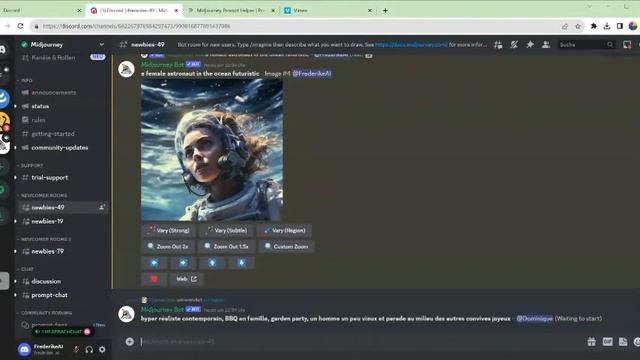This screenshot has width=640, height=360.
Task: Open the inbox icon in header
Action: pyautogui.click(x=627, y=45)
